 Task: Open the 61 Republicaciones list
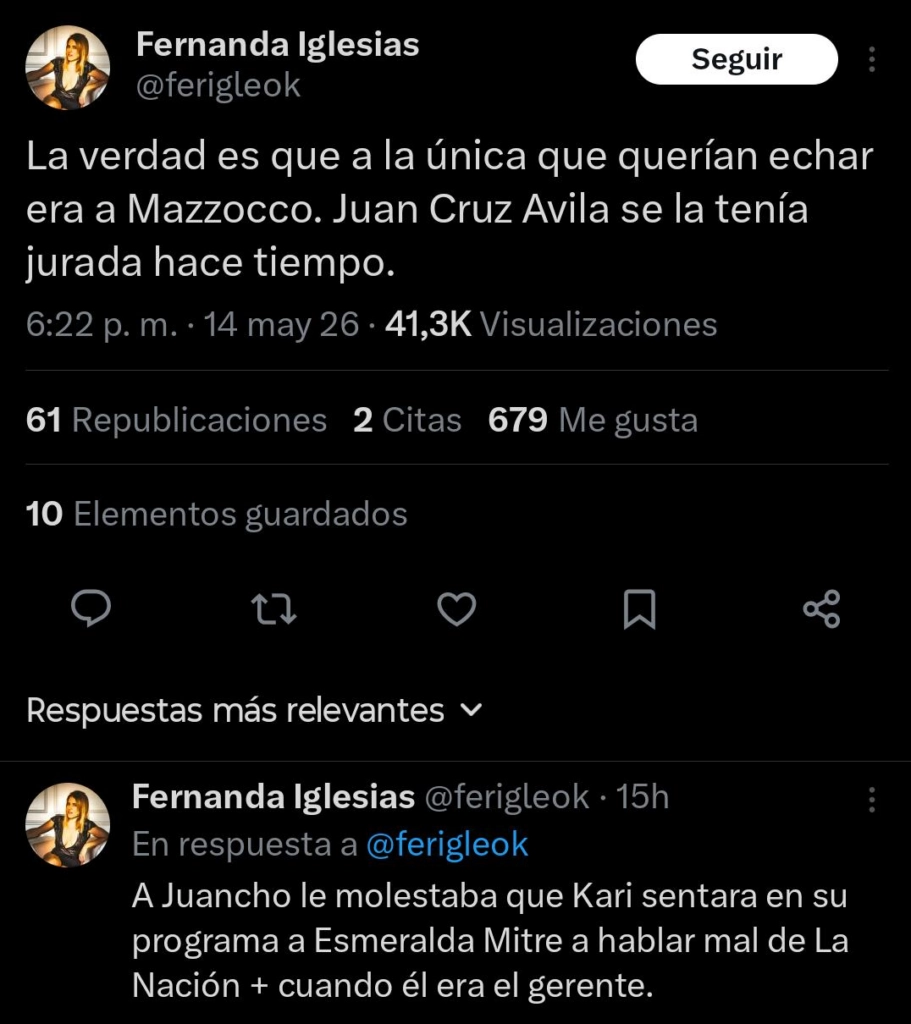click(176, 419)
